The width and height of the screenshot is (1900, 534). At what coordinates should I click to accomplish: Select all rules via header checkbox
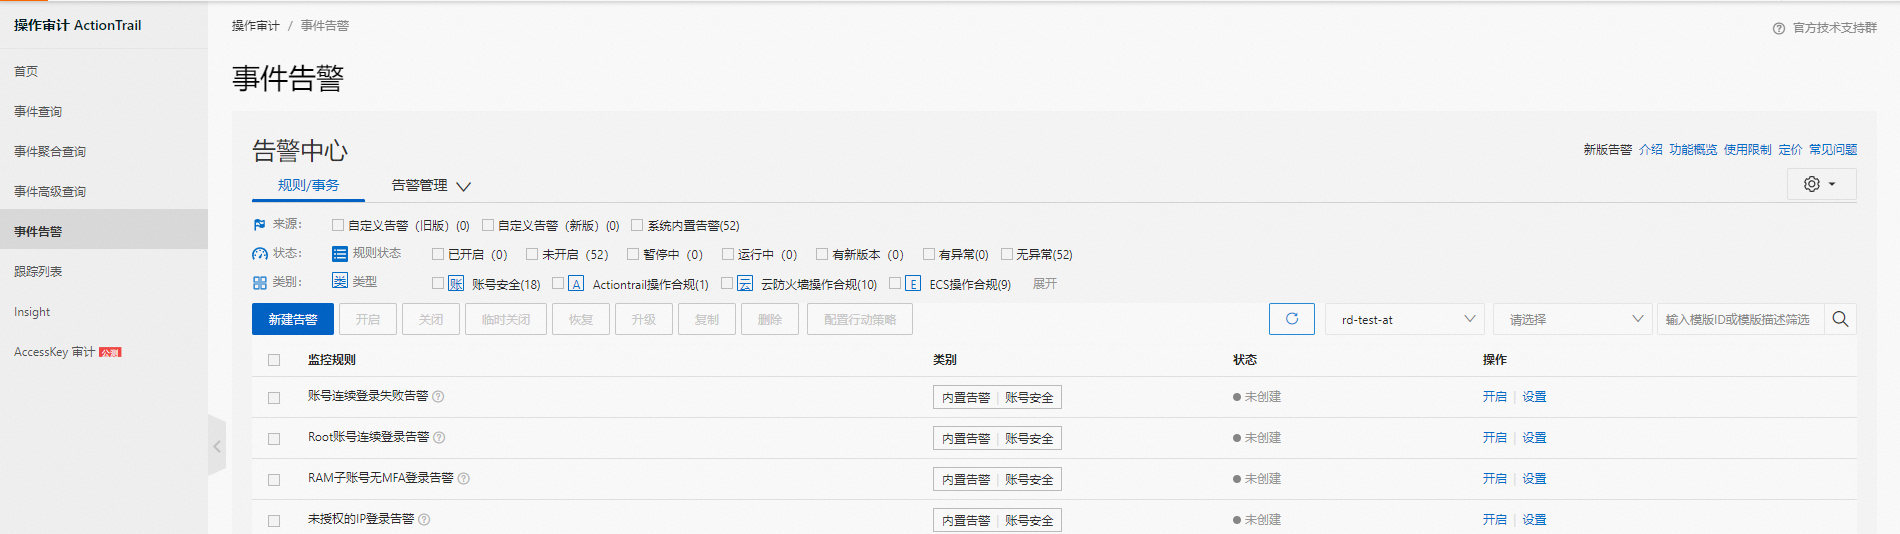pyautogui.click(x=274, y=360)
